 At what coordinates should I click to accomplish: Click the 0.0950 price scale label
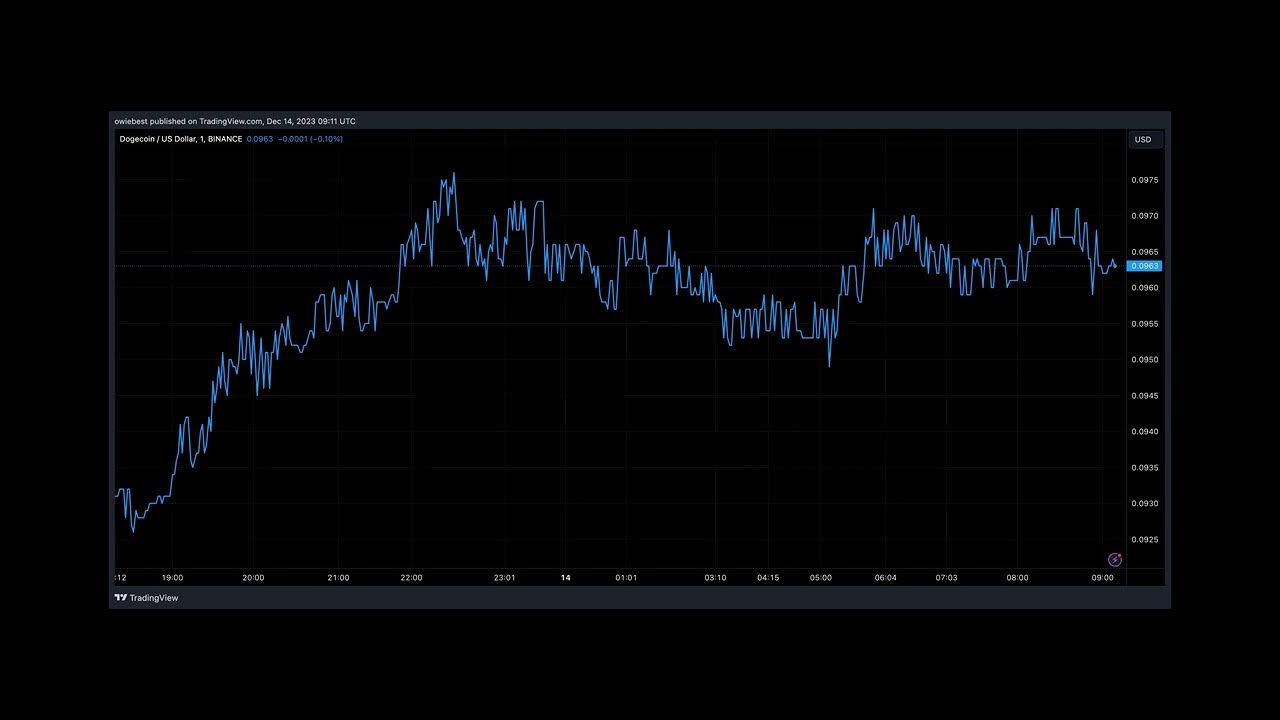tap(1144, 360)
